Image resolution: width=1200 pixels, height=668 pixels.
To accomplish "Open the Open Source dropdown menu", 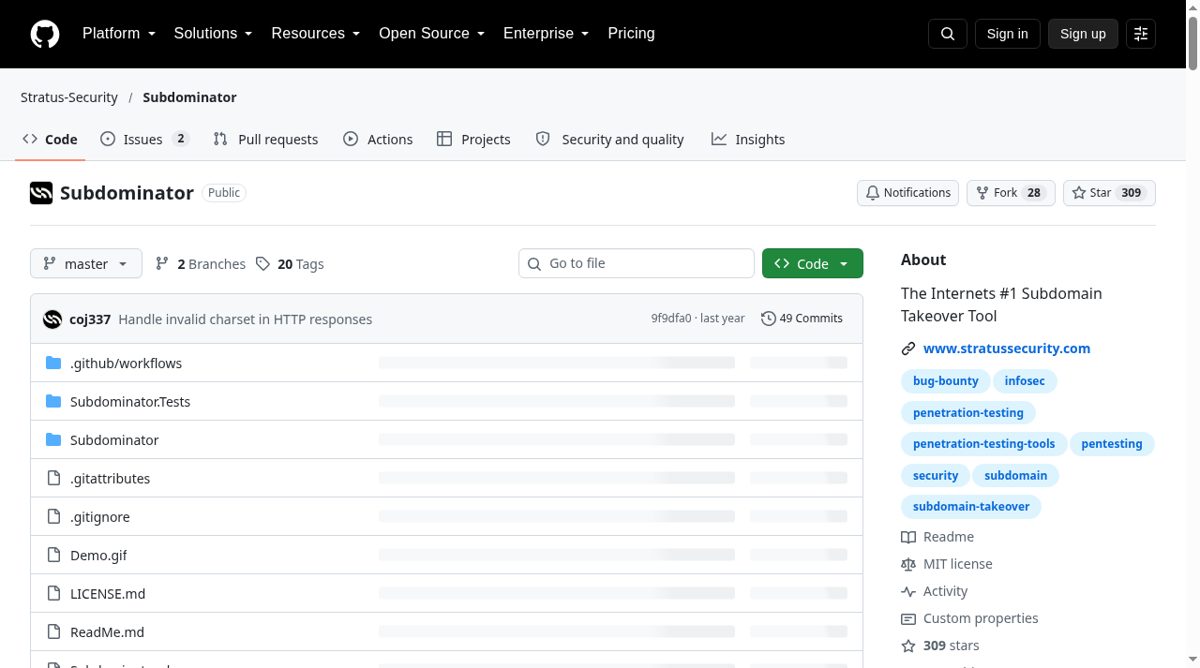I will pos(431,33).
